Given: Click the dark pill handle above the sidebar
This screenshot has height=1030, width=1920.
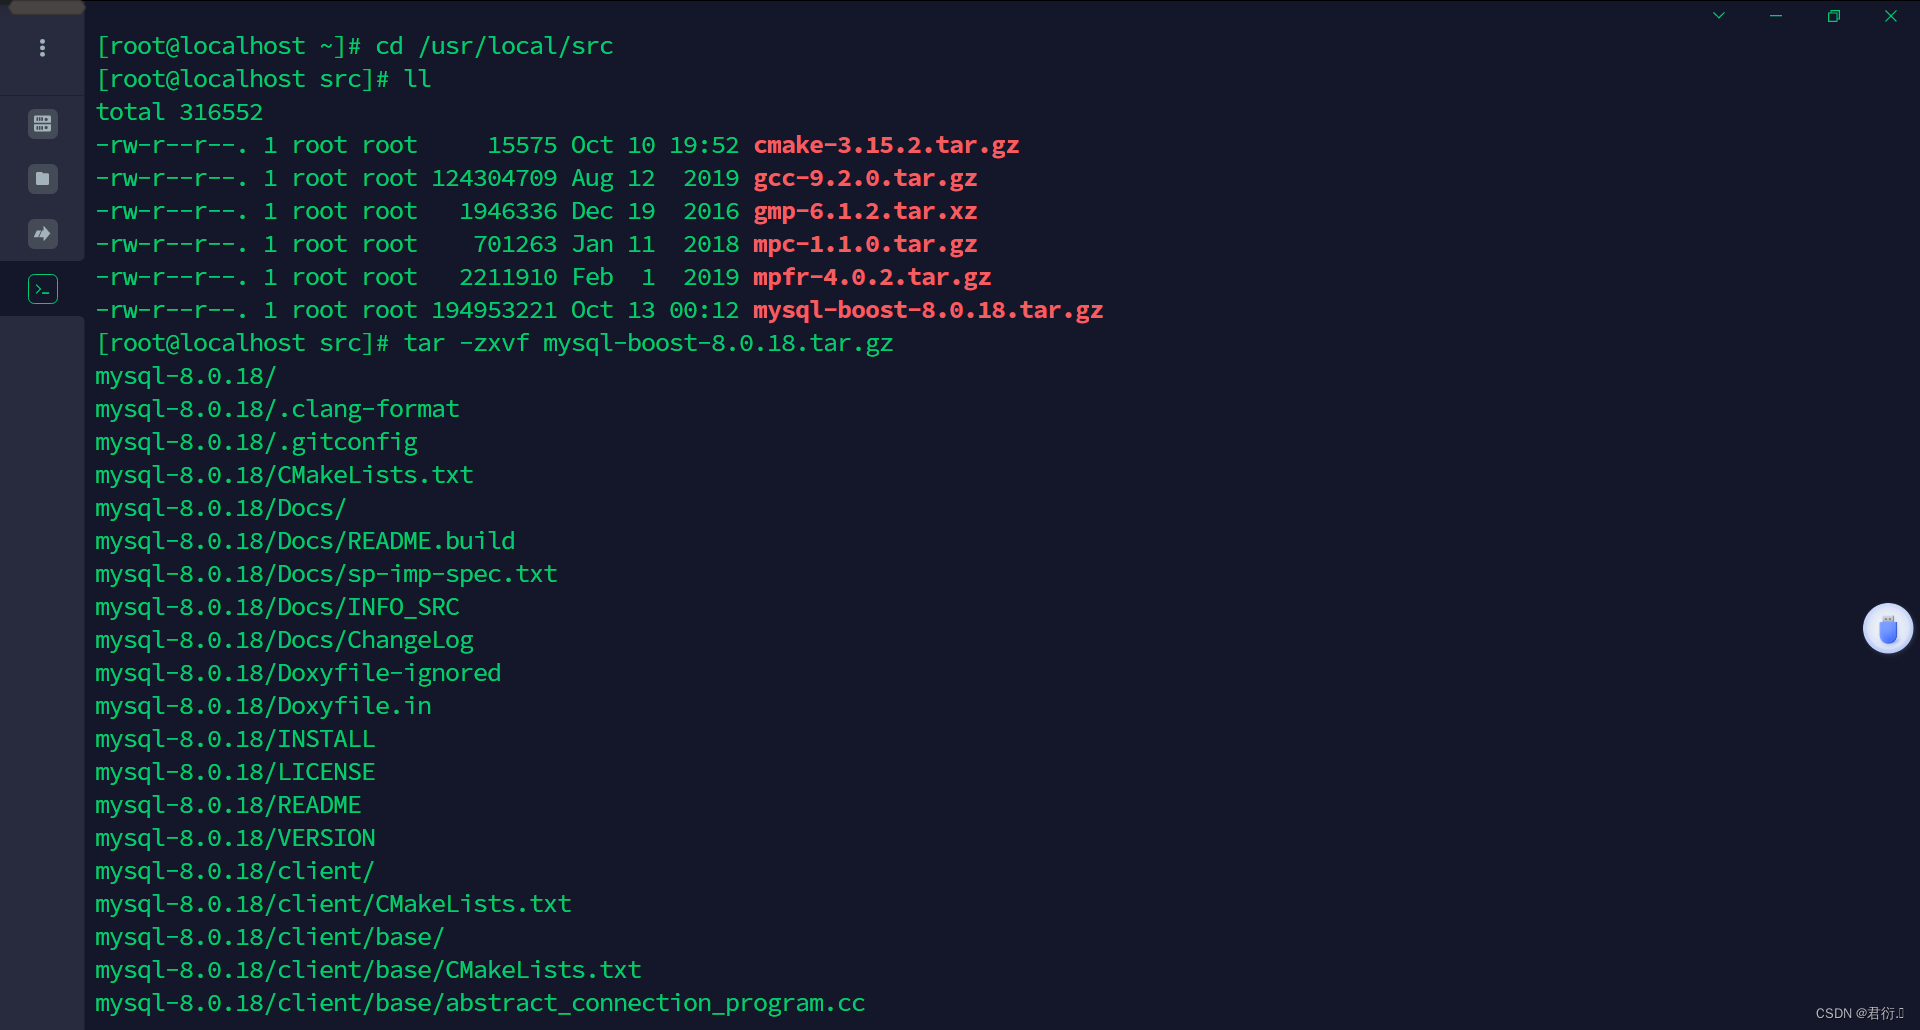Looking at the screenshot, I should 46,7.
